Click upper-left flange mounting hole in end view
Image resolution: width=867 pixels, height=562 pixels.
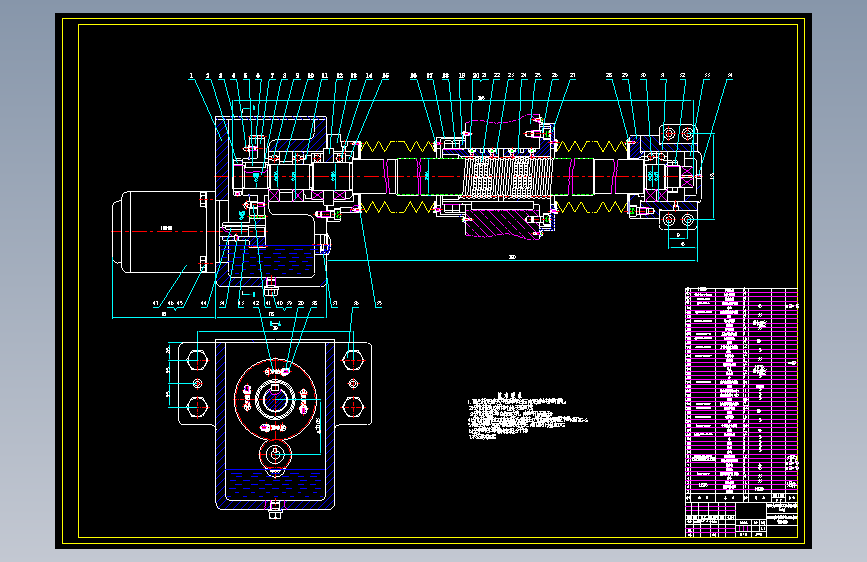[x=197, y=360]
